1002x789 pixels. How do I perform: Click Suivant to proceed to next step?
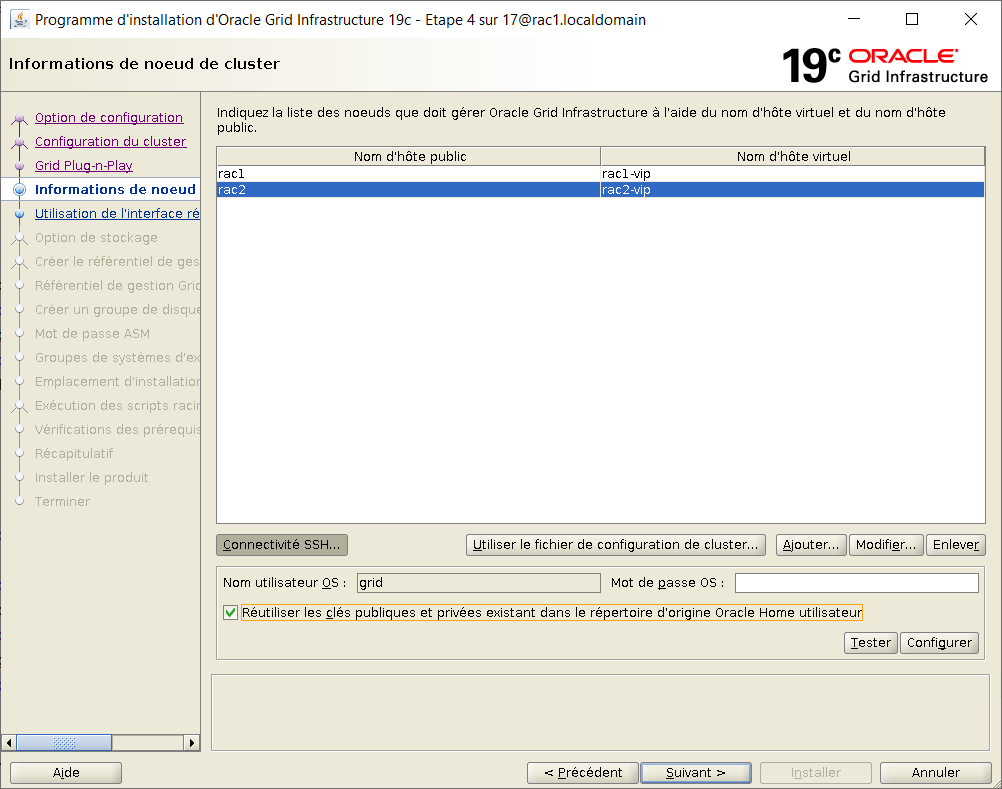696,772
